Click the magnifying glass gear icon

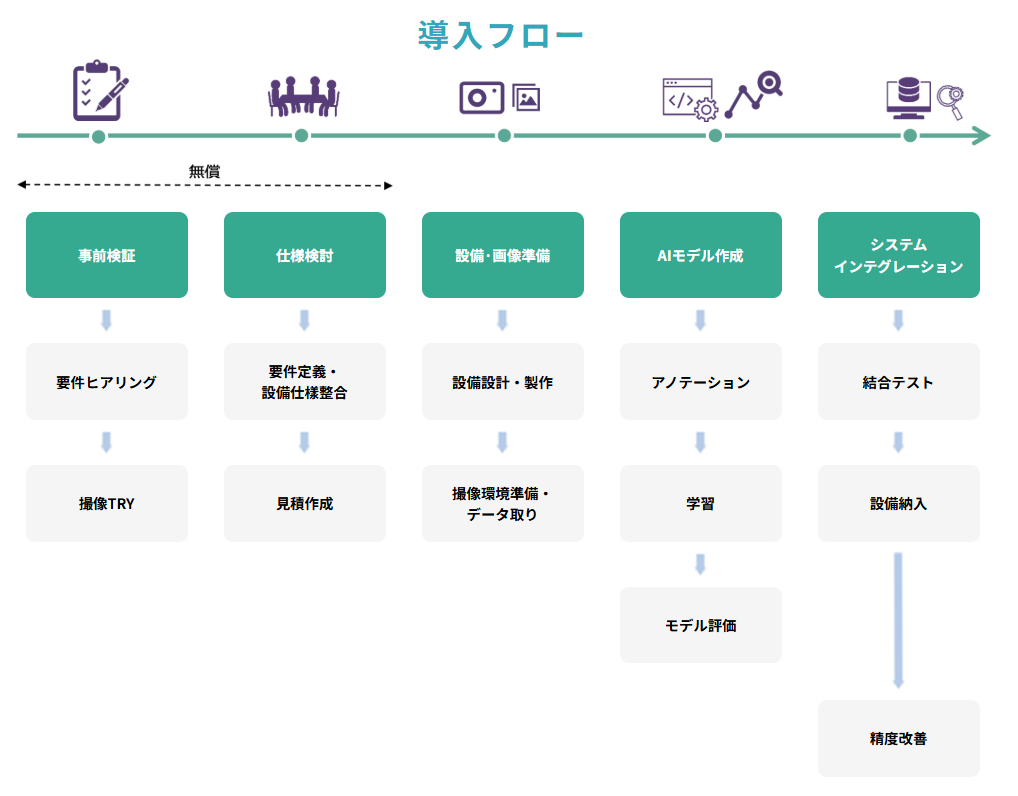tap(950, 100)
